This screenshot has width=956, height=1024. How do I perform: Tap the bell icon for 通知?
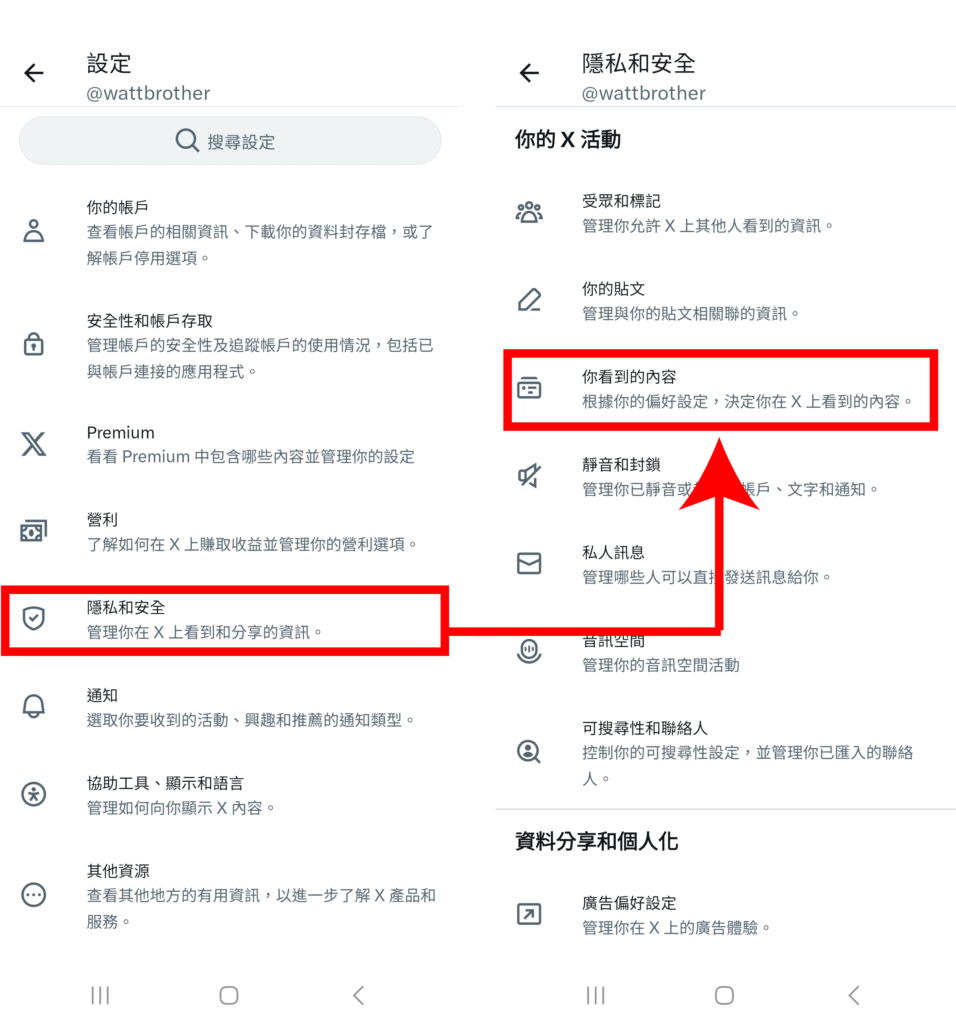[x=34, y=706]
